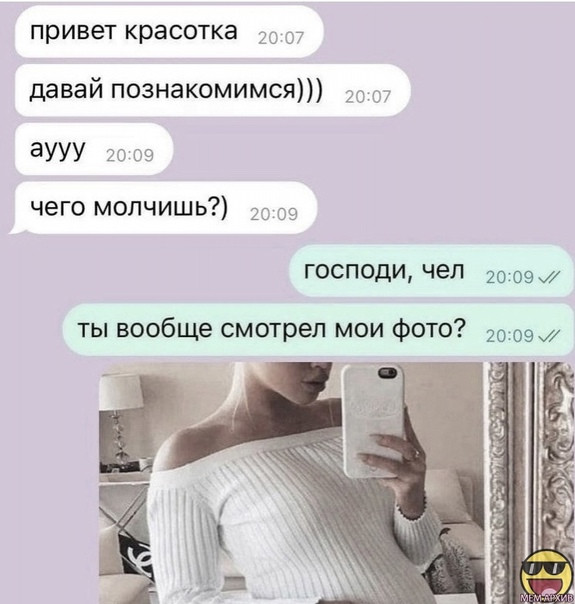The width and height of the screenshot is (575, 604).
Task: Click the read checkmarks on 'ты вообще смотрел' message
Action: (x=548, y=337)
